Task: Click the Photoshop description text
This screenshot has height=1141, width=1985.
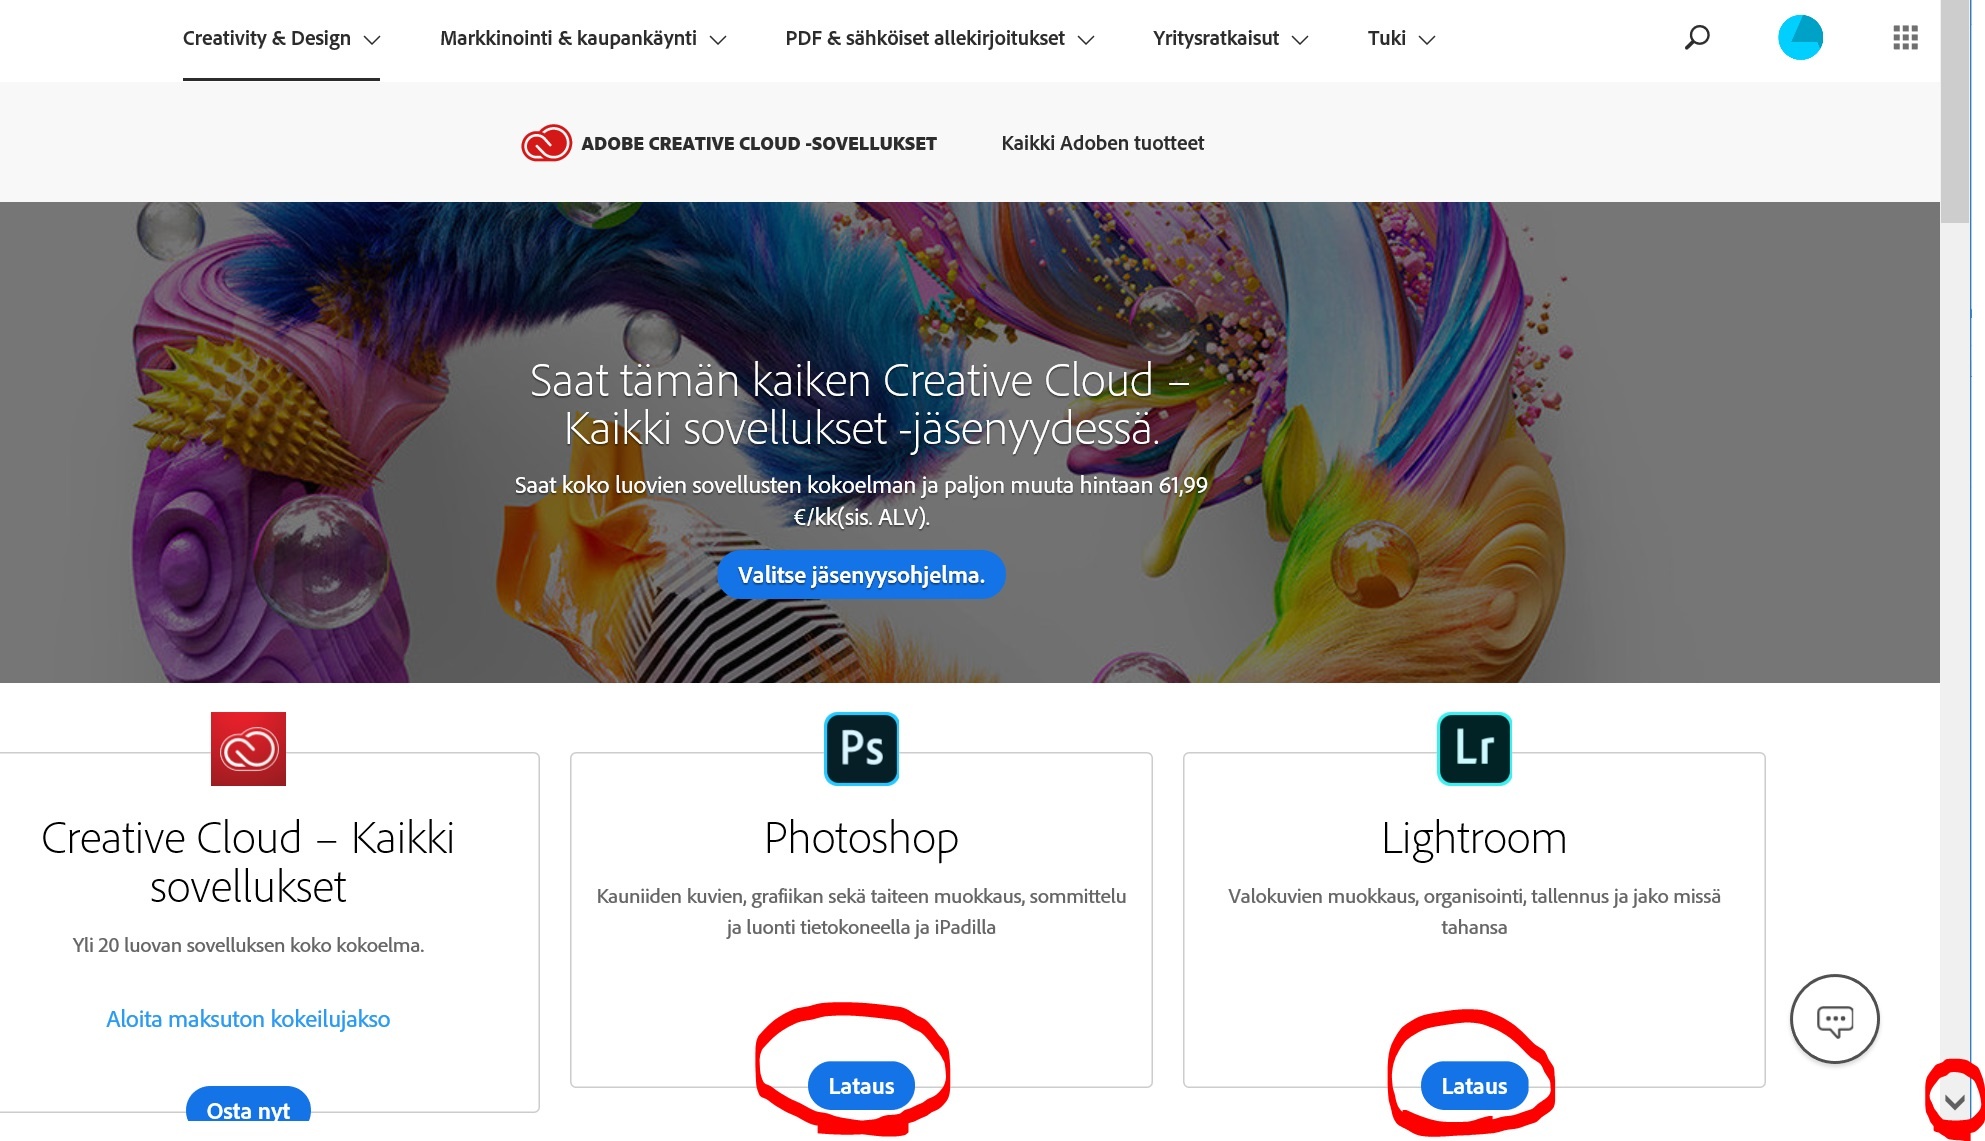Action: tap(861, 911)
